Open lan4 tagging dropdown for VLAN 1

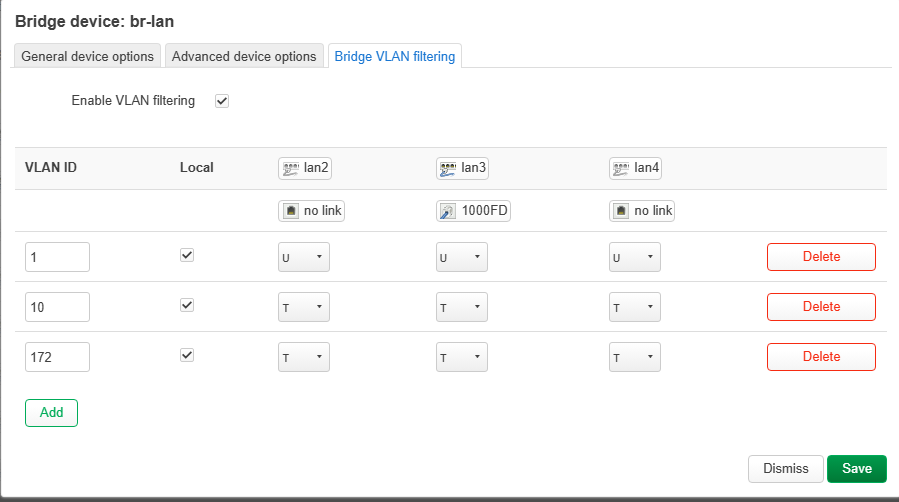tap(635, 257)
